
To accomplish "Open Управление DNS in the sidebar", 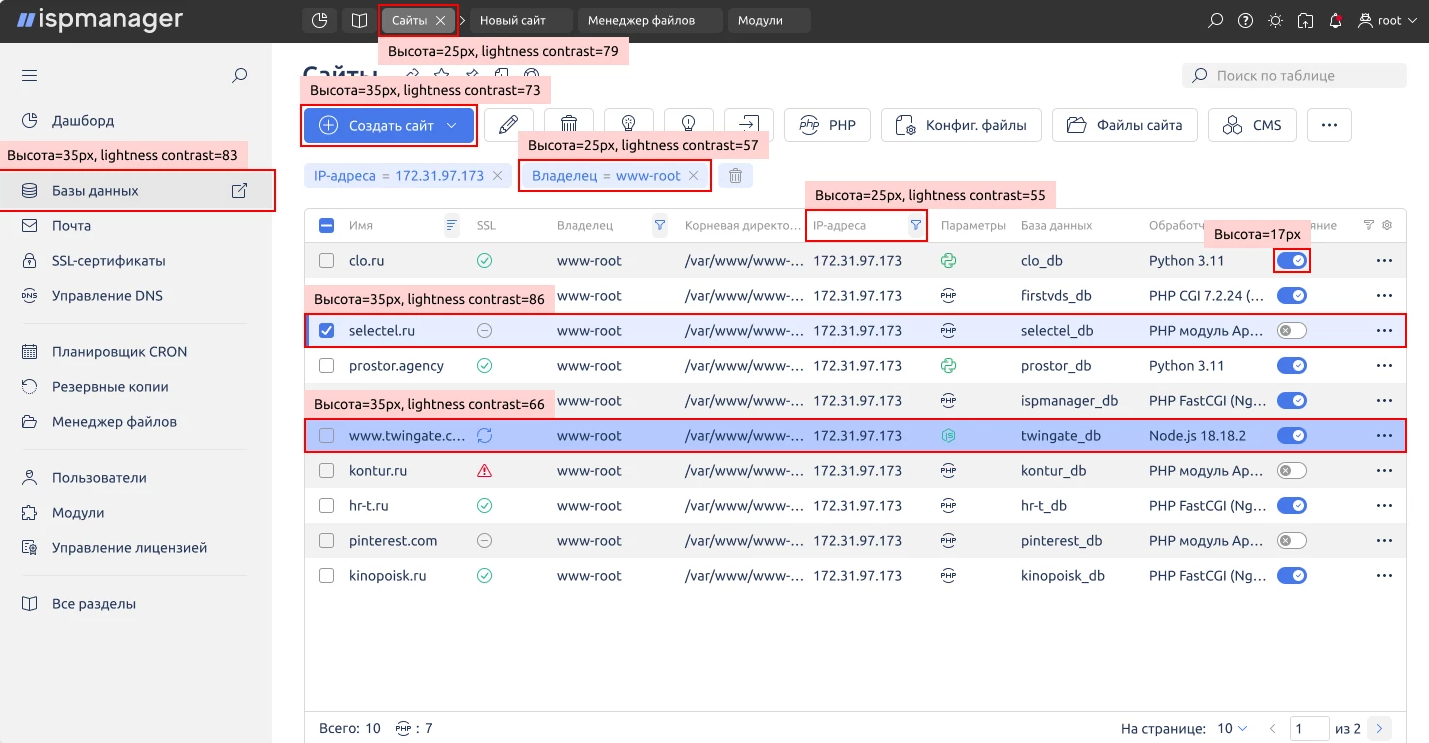I will pyautogui.click(x=107, y=296).
